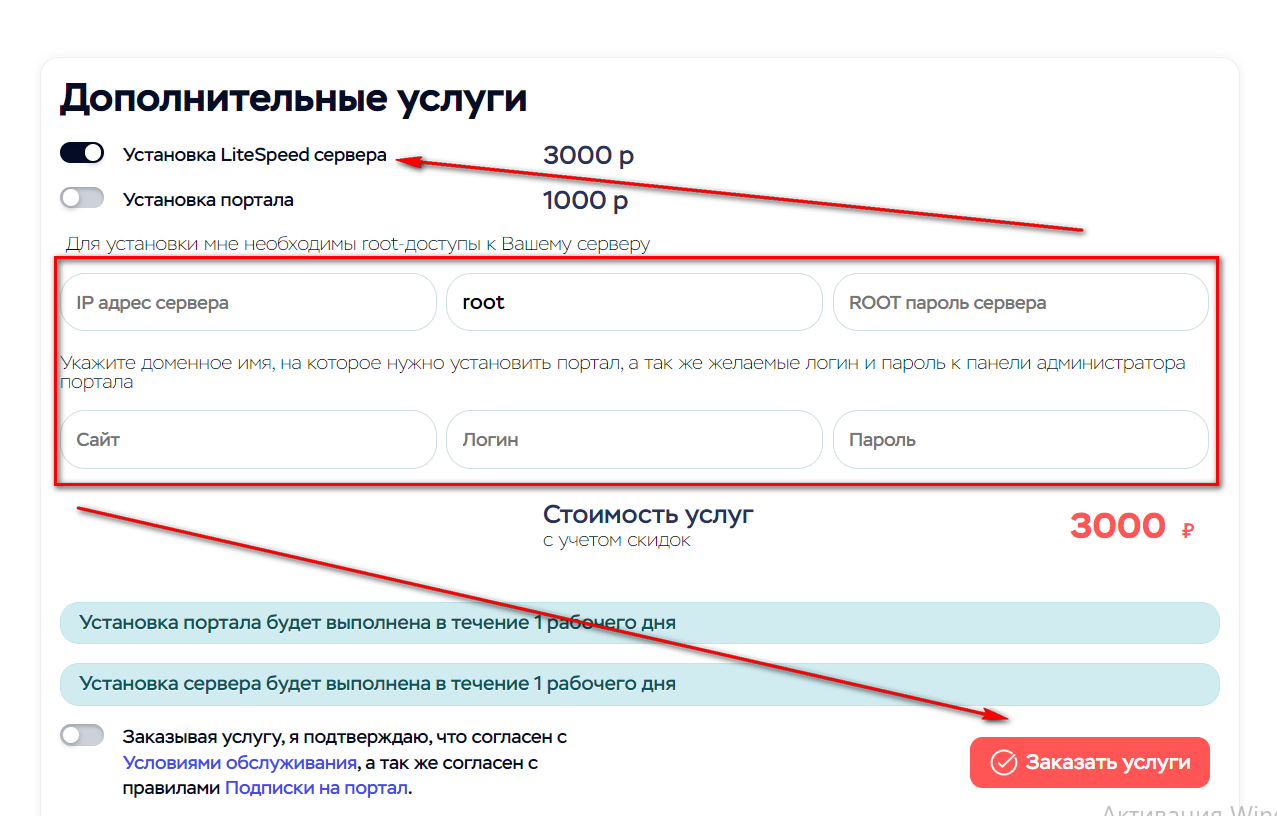Open the 'Подписки на портал' link
Screen dimensions: 1277x816
tap(316, 788)
